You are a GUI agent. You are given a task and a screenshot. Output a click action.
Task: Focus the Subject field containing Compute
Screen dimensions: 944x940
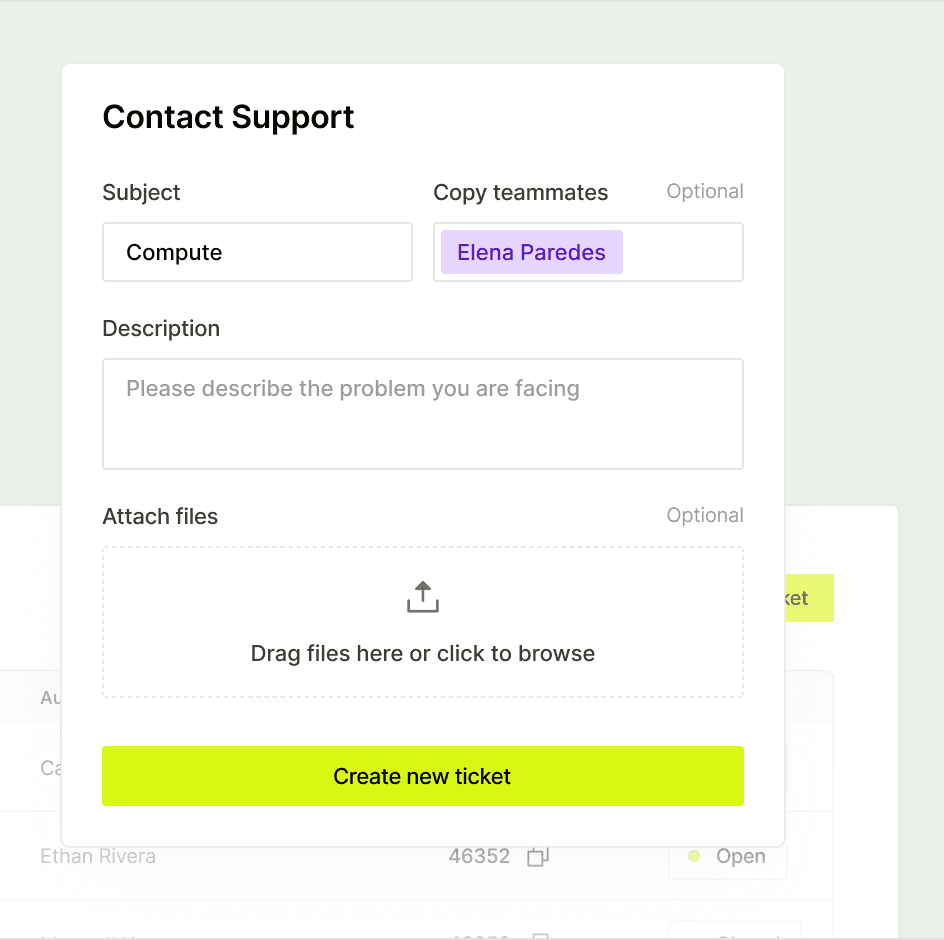(257, 252)
